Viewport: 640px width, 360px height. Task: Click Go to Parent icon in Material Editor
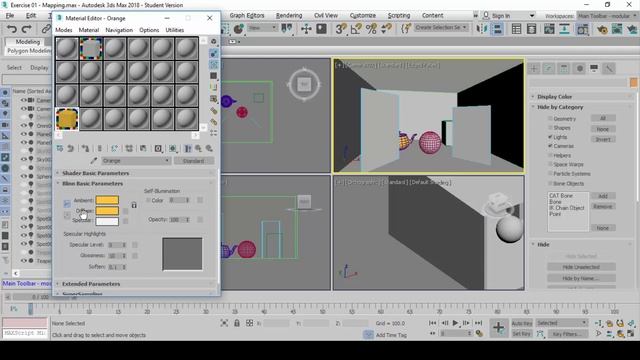[198, 149]
